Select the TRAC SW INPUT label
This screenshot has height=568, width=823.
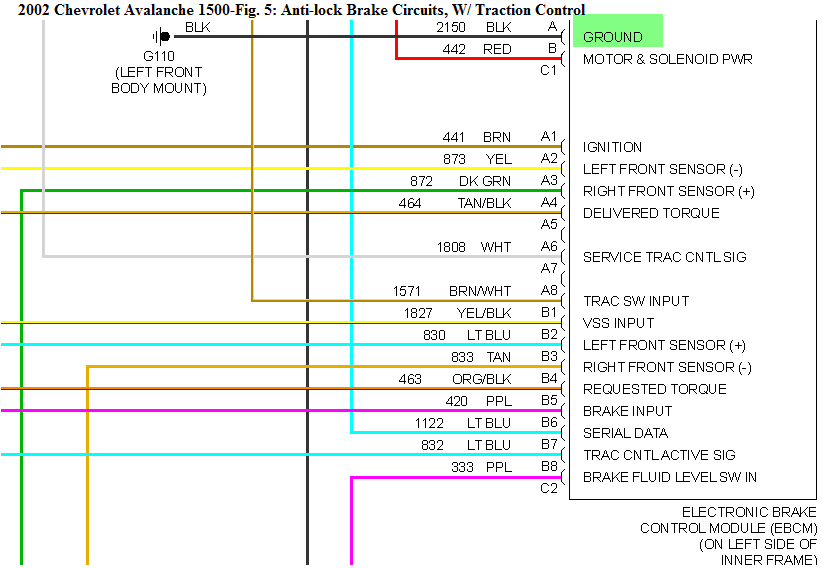point(636,301)
